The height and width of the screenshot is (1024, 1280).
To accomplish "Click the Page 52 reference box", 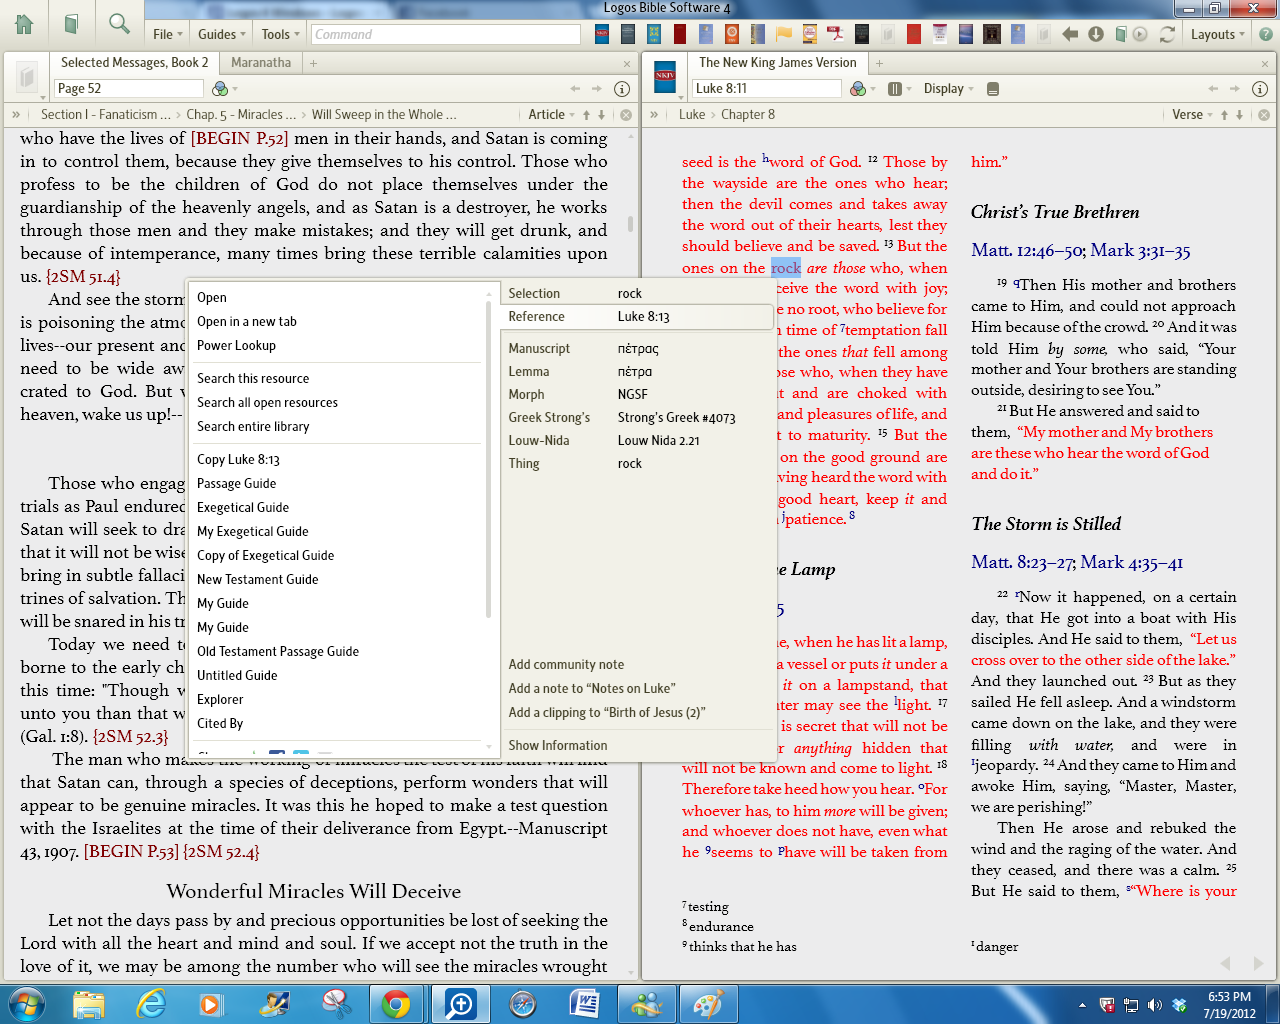I will pos(127,89).
